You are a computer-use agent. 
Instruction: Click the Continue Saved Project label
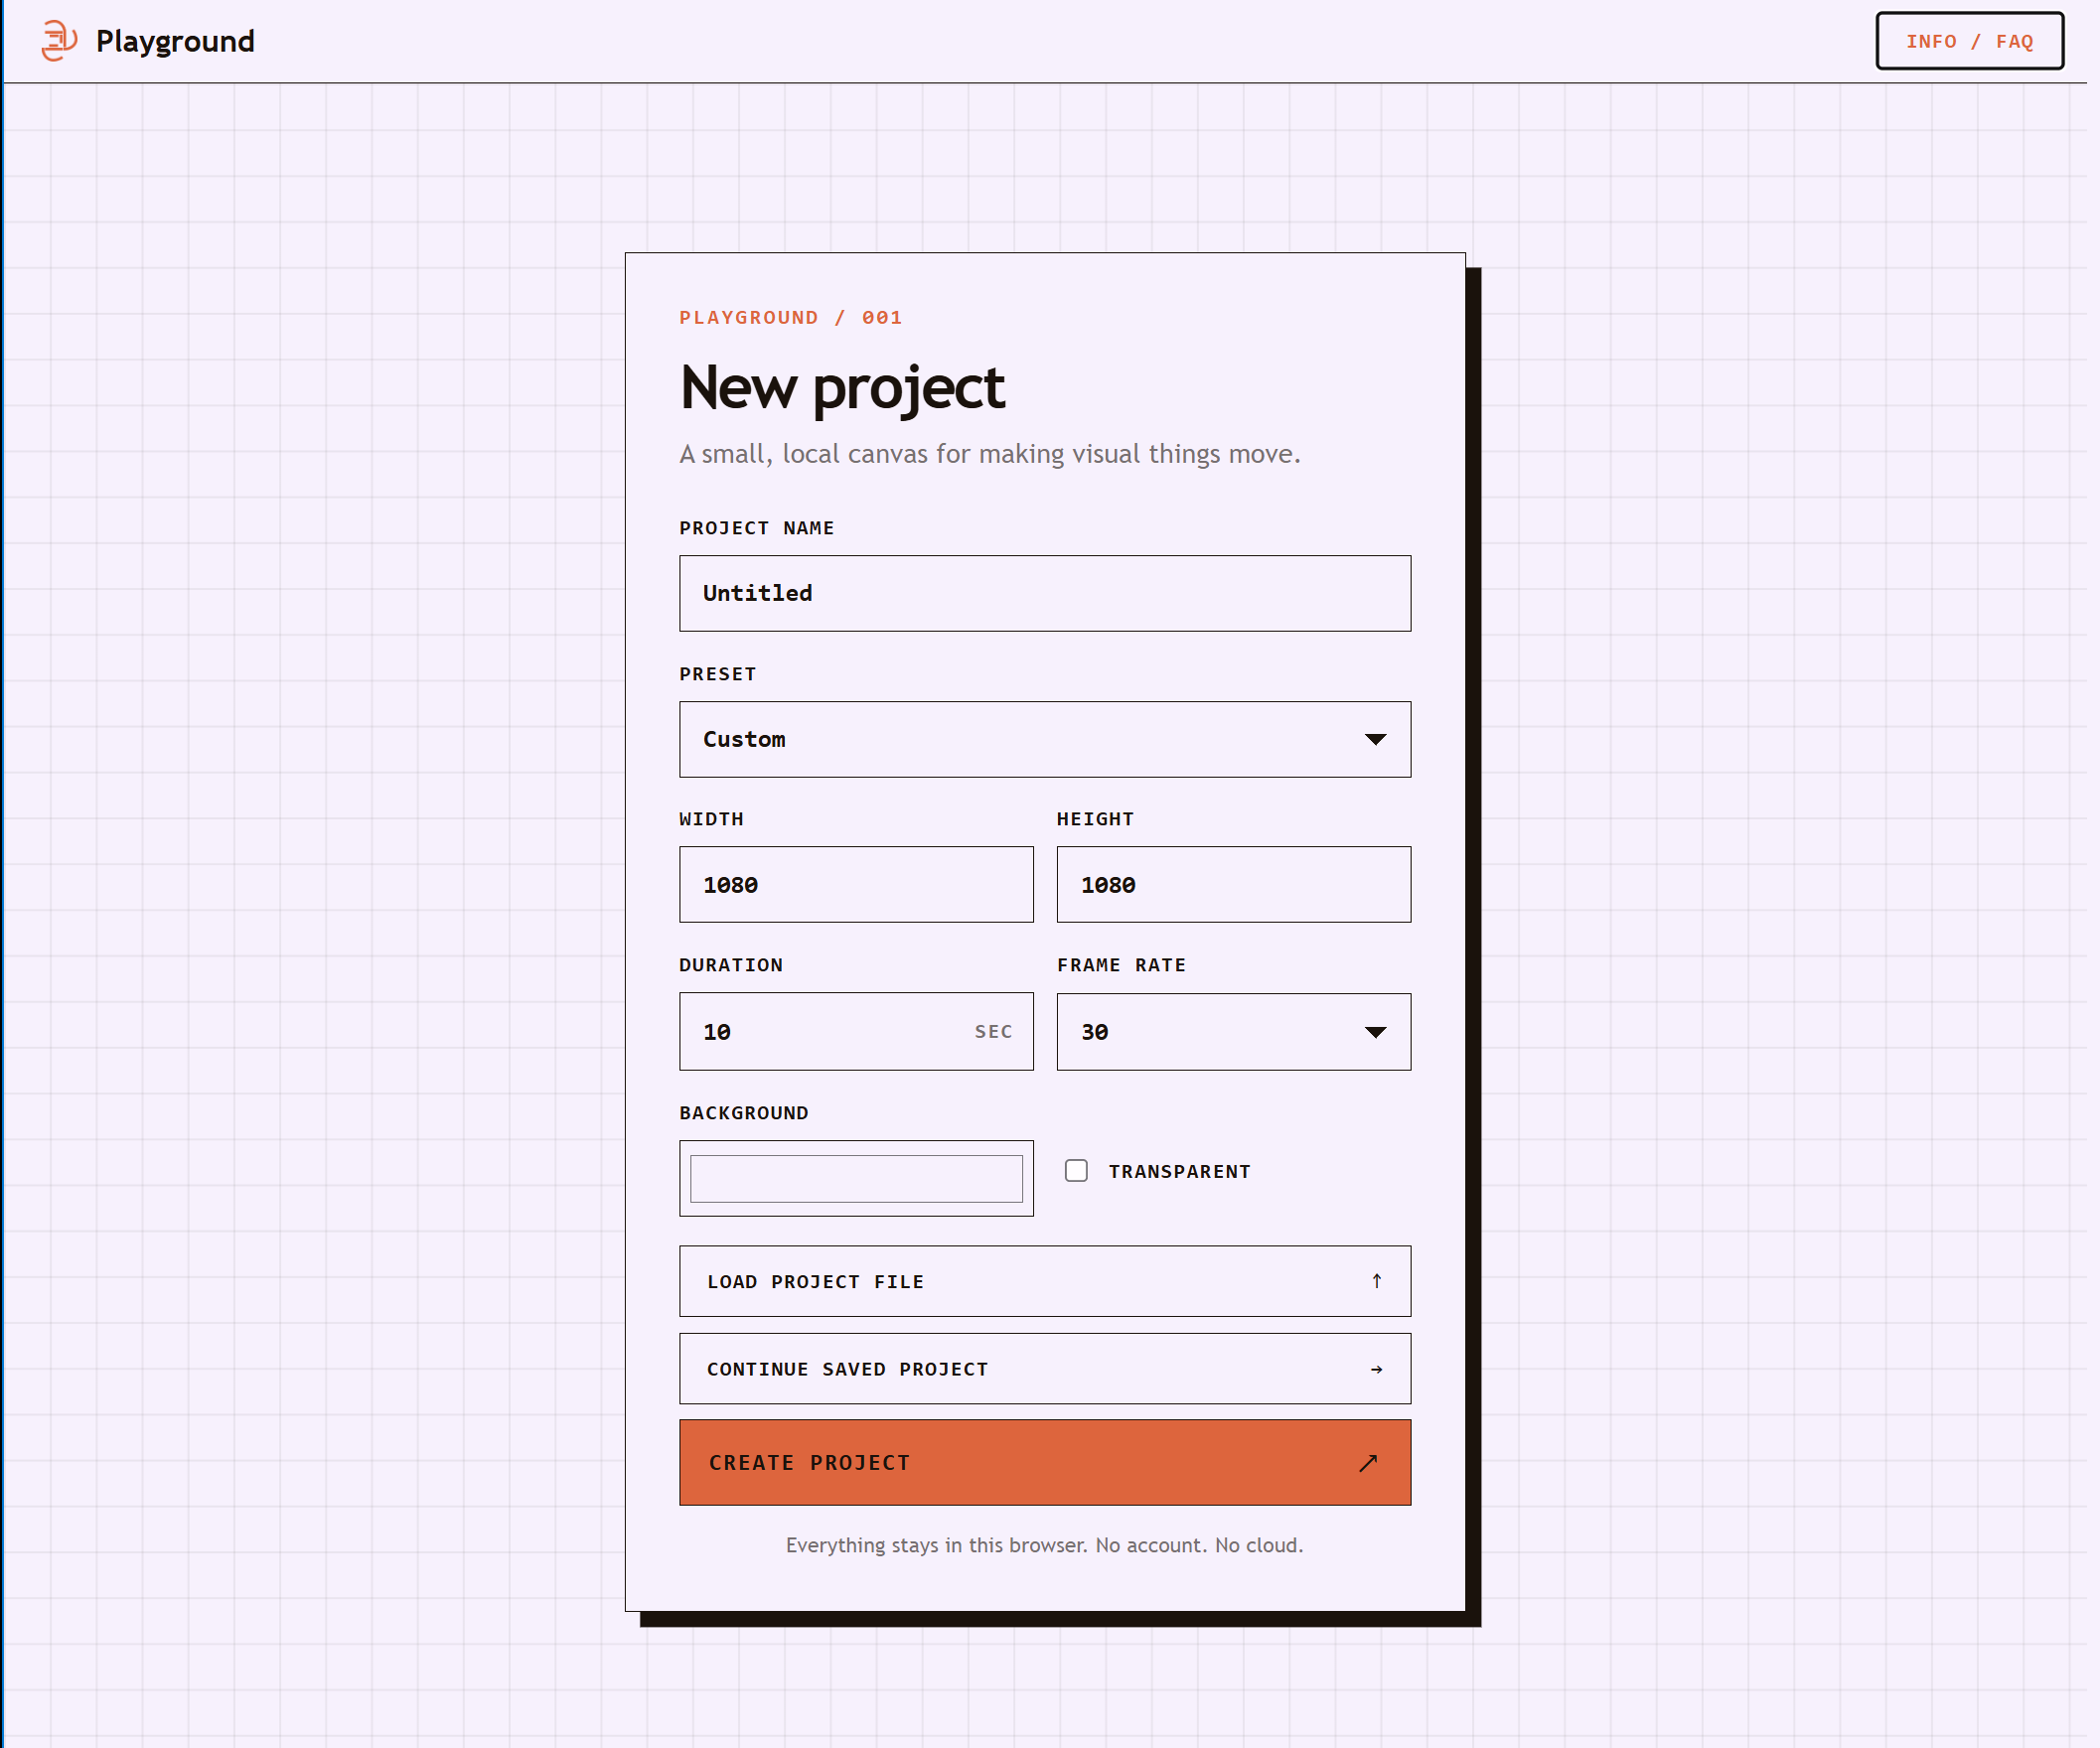[x=847, y=1369]
